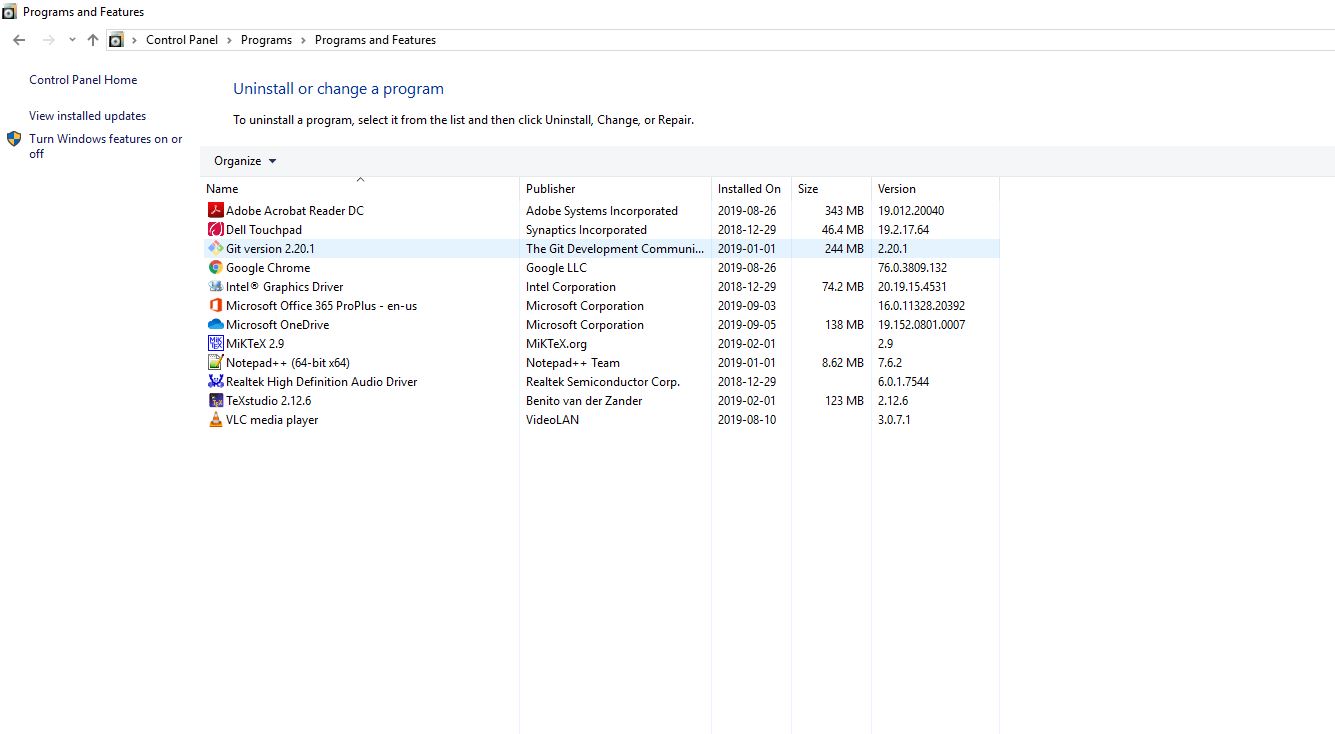Click version 3.0.7.1
This screenshot has height=734, width=1335.
coord(894,419)
